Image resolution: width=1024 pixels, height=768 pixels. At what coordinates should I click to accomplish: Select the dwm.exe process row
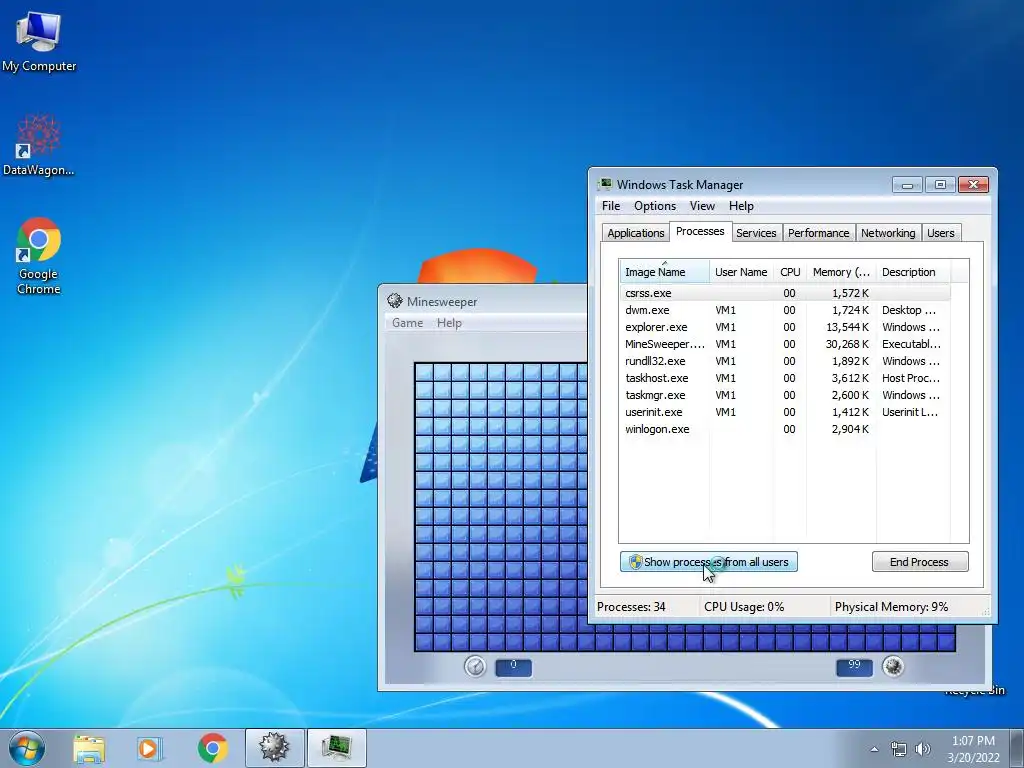coord(785,310)
